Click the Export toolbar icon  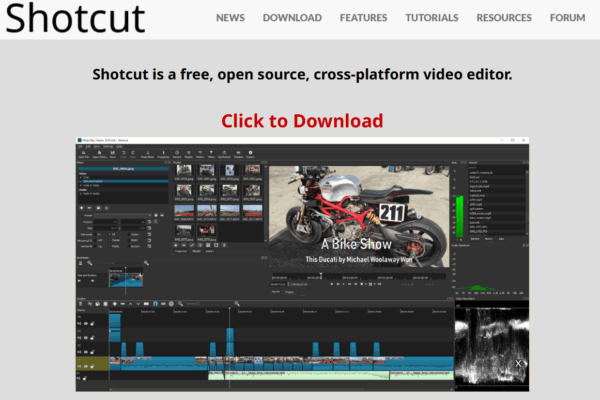[x=250, y=154]
